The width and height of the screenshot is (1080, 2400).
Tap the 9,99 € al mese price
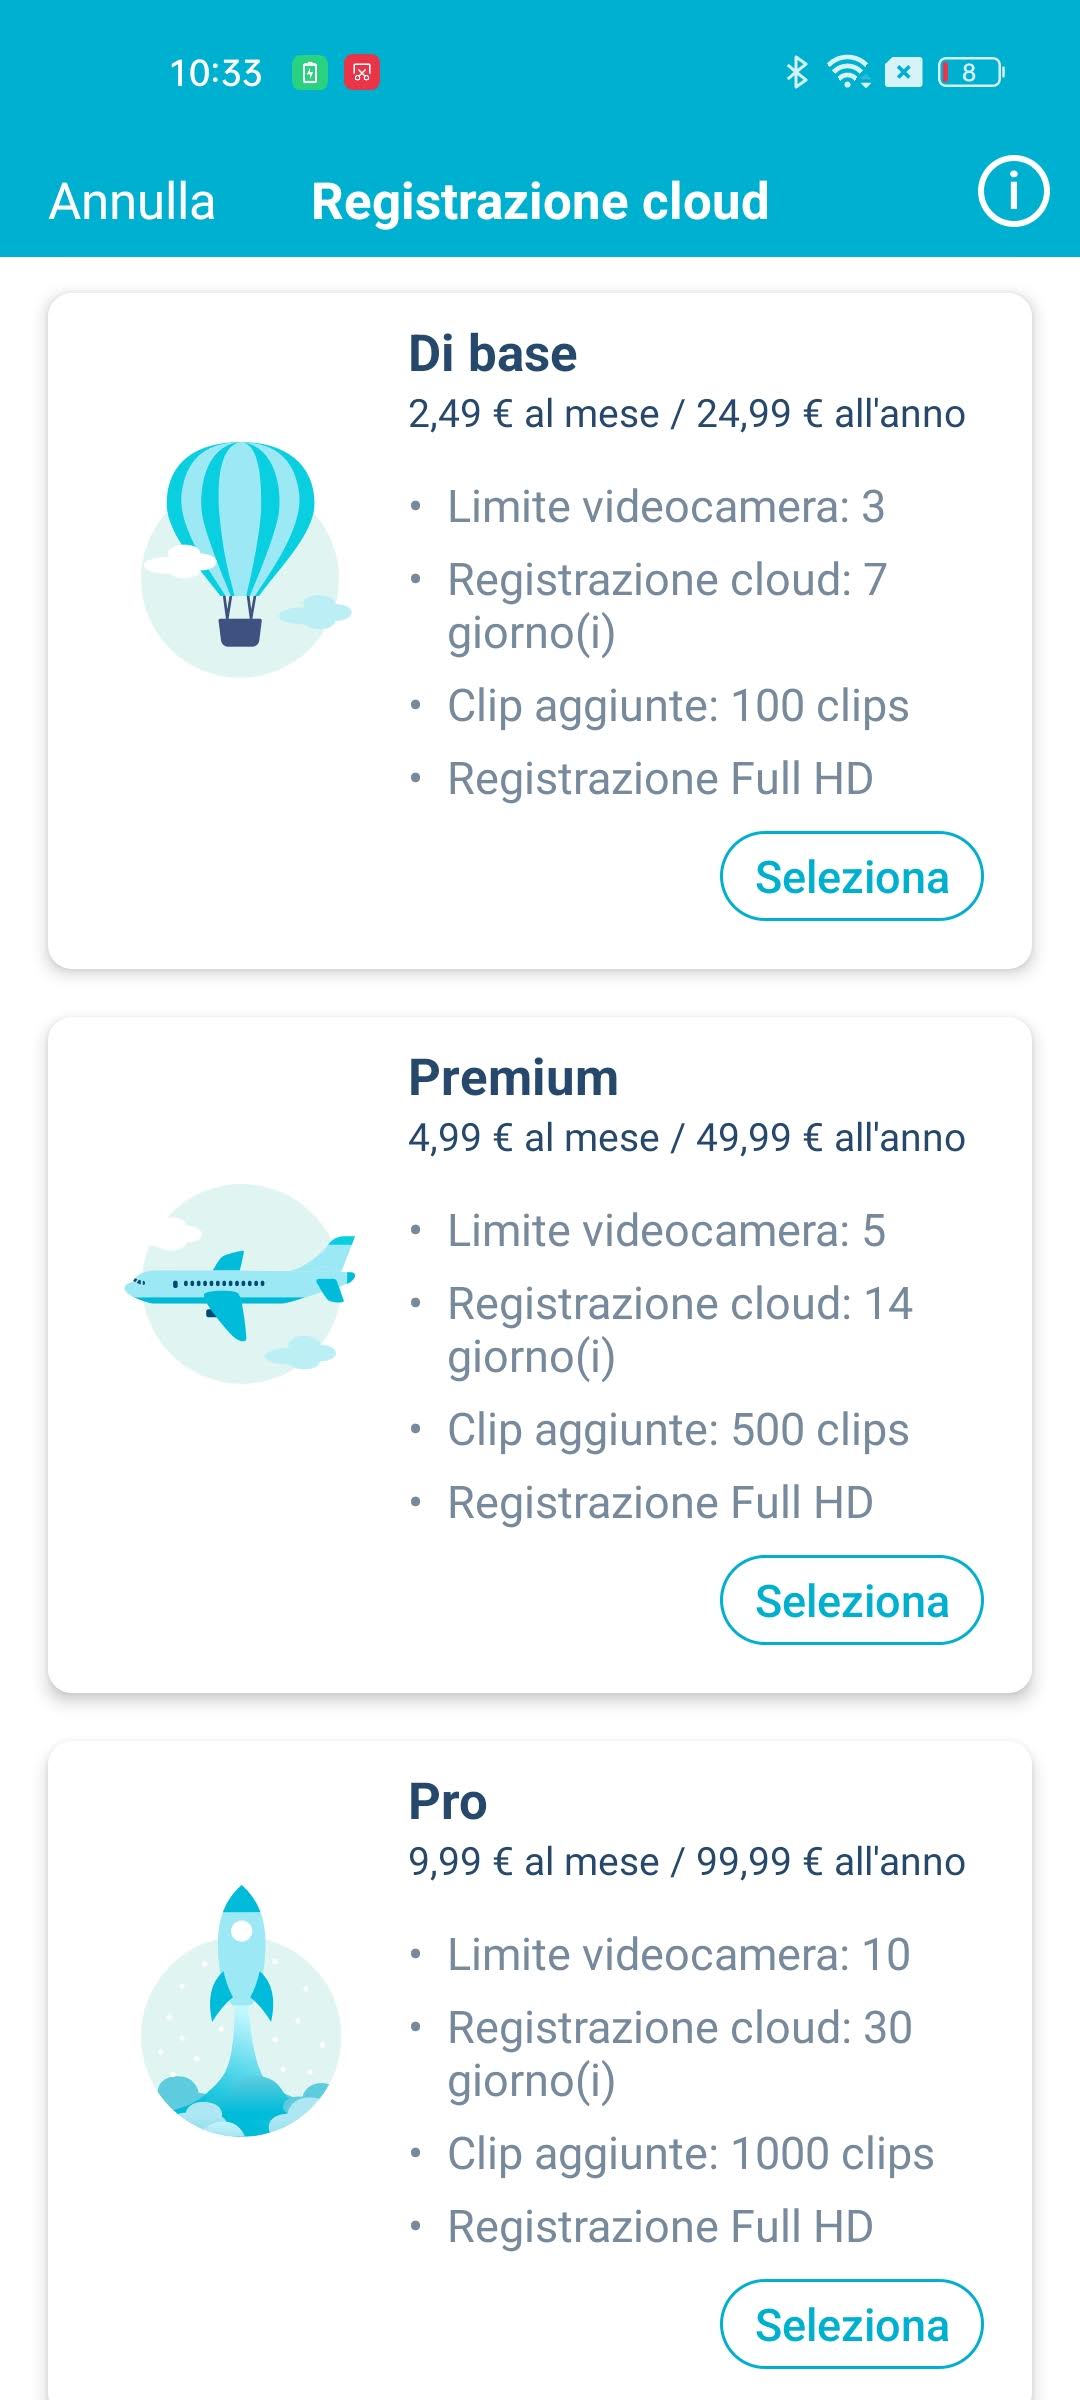tap(533, 1862)
